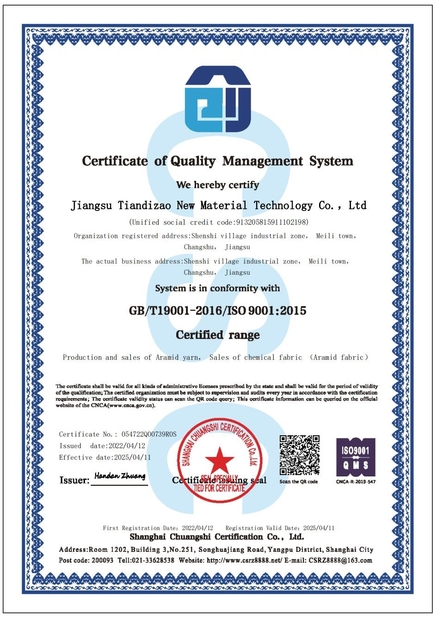Image resolution: width=437 pixels, height=618 pixels.
Task: Click the 'Scan the QR code' caption
Action: click(299, 482)
